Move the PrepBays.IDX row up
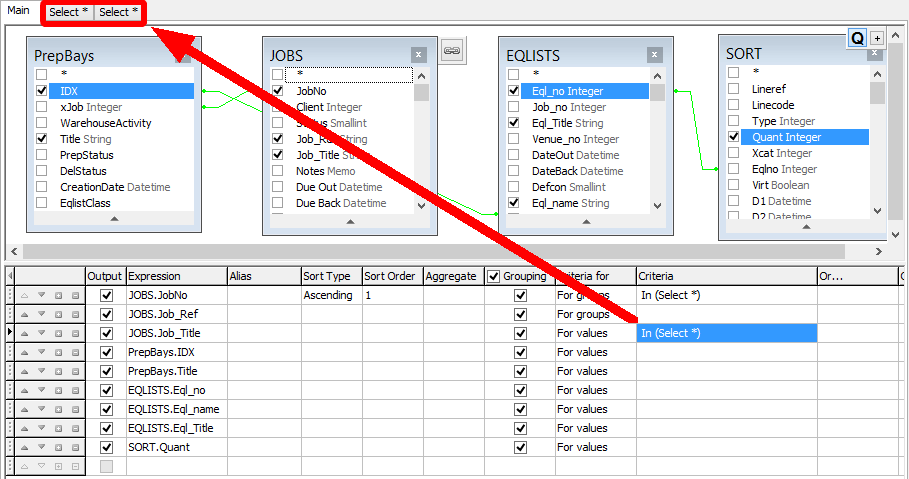 (25, 352)
